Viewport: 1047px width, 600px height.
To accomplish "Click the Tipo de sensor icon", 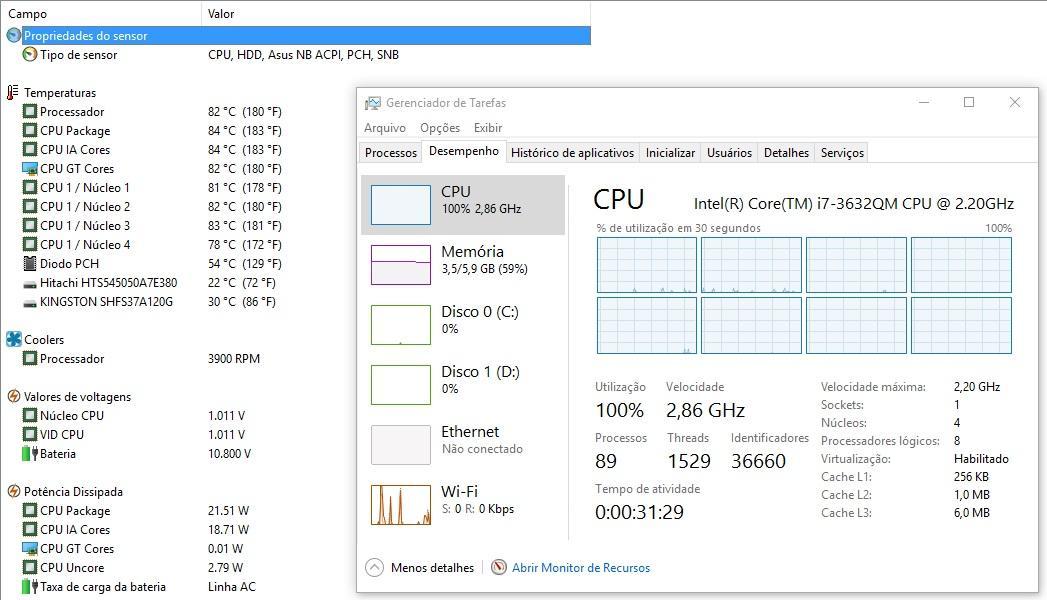I will pos(29,54).
